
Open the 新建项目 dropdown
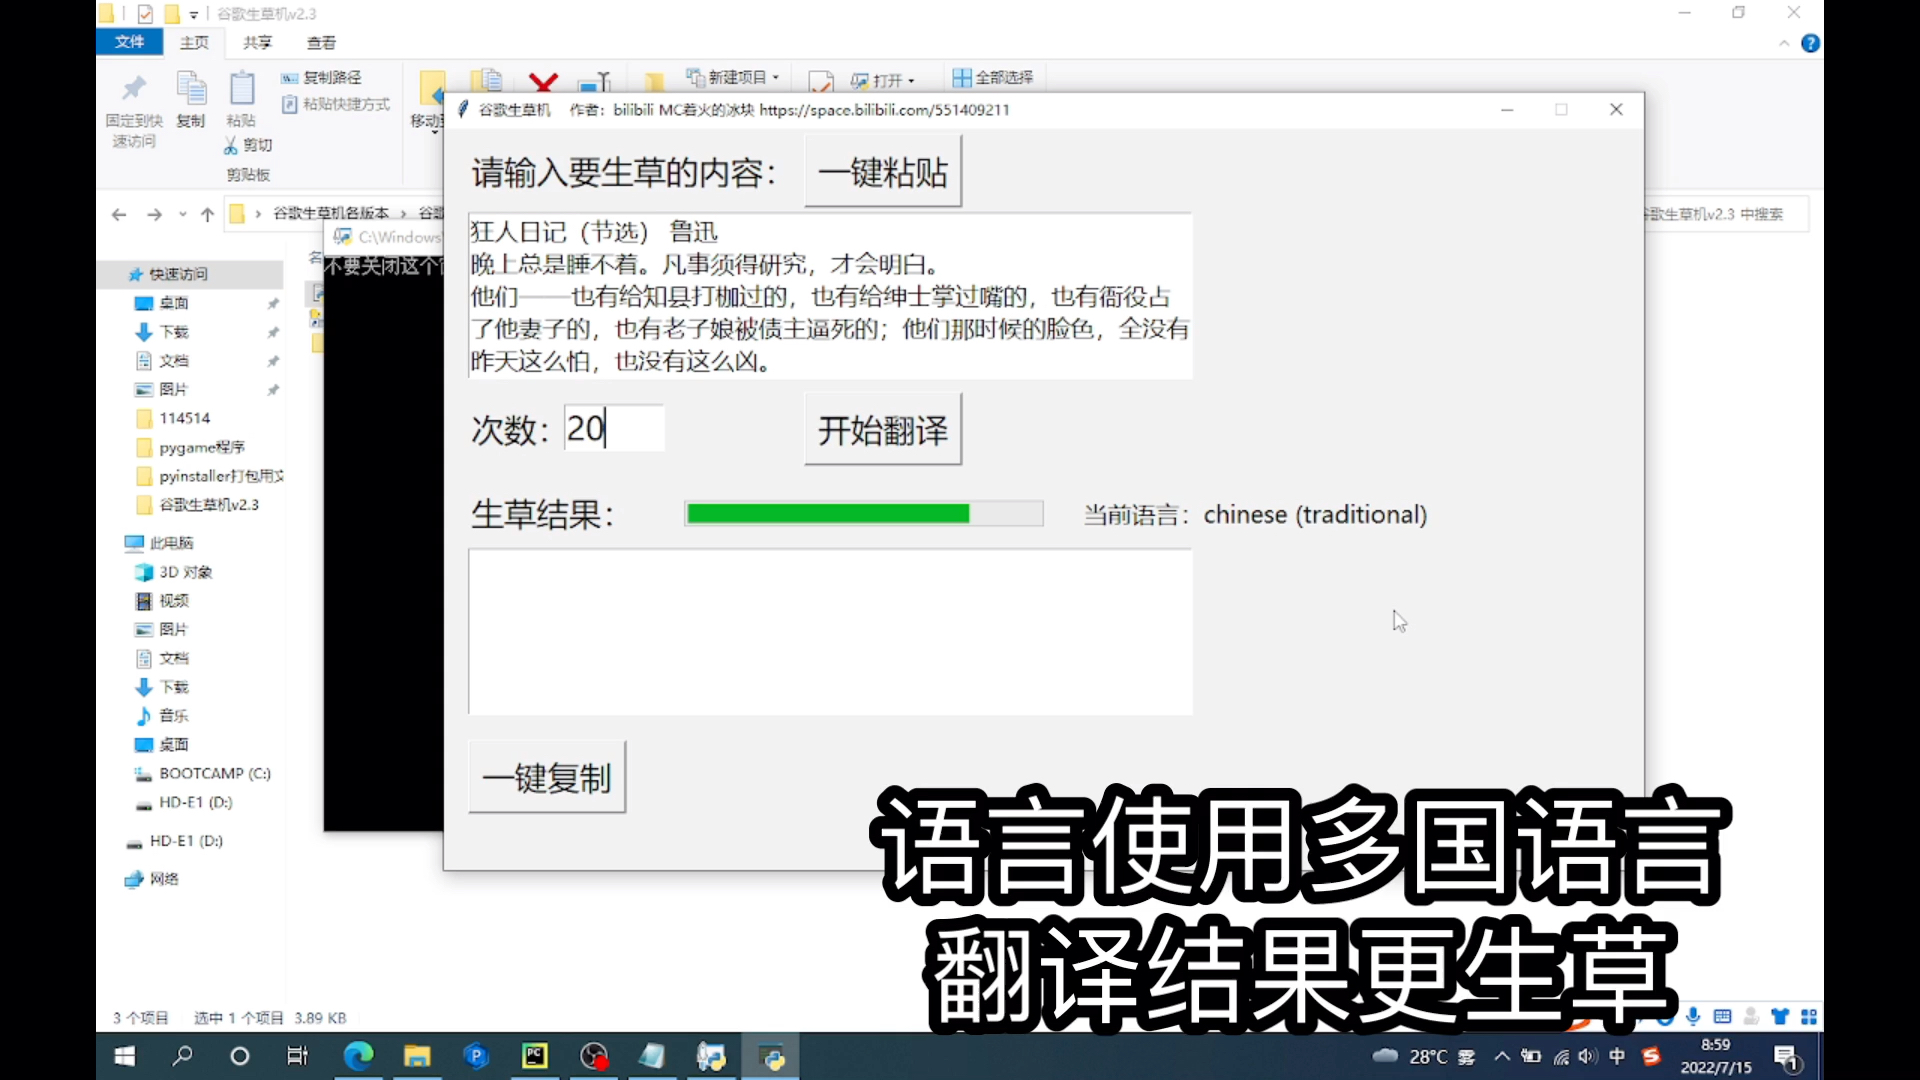coord(733,77)
